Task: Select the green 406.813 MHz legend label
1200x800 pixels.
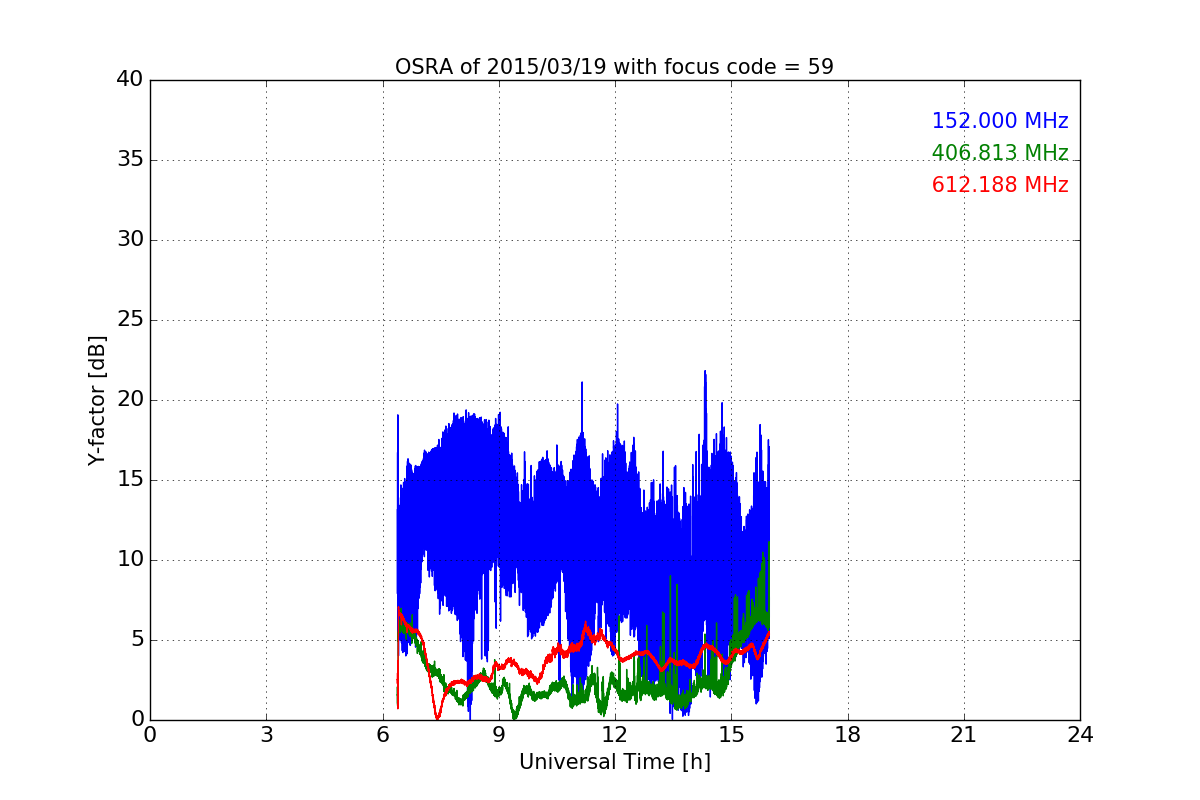Action: (1000, 153)
